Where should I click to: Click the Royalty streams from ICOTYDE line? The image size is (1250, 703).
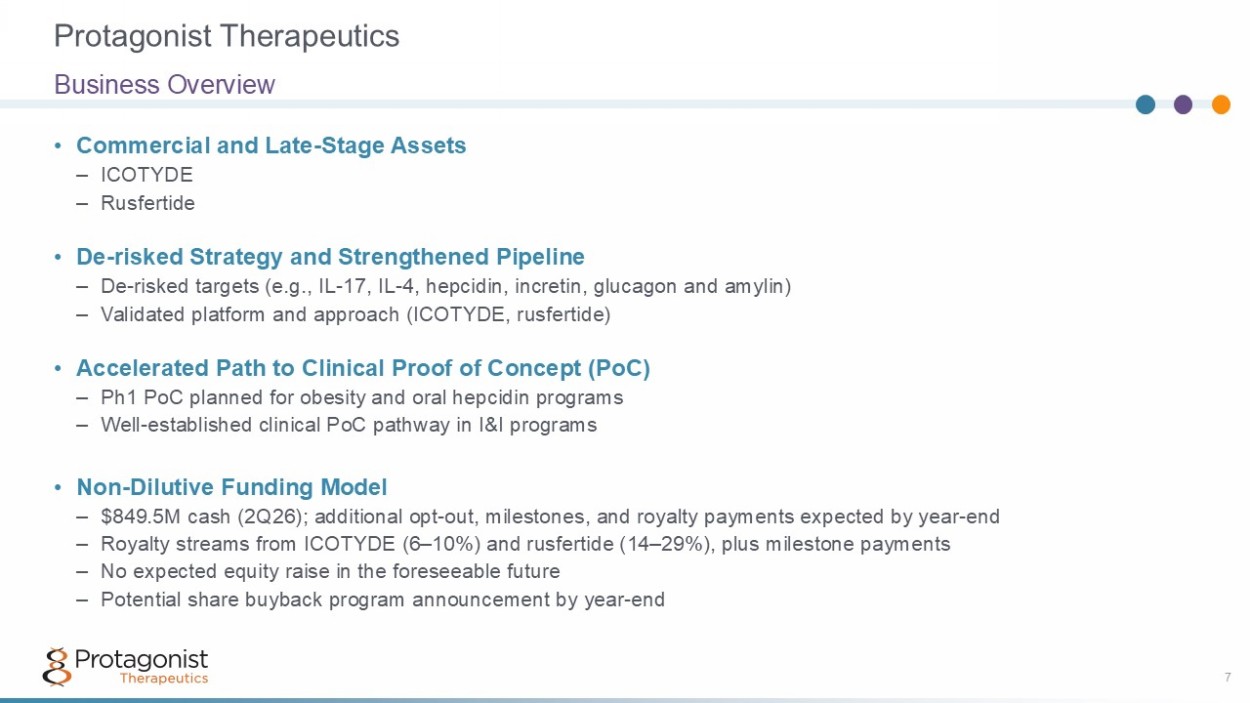(526, 544)
